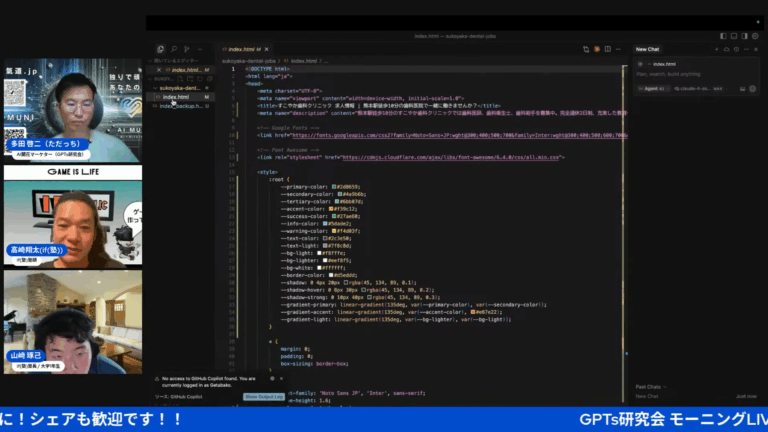Image resolution: width=768 pixels, height=432 pixels.
Task: Open the Google Fonts URL link in code
Action: coord(459,135)
